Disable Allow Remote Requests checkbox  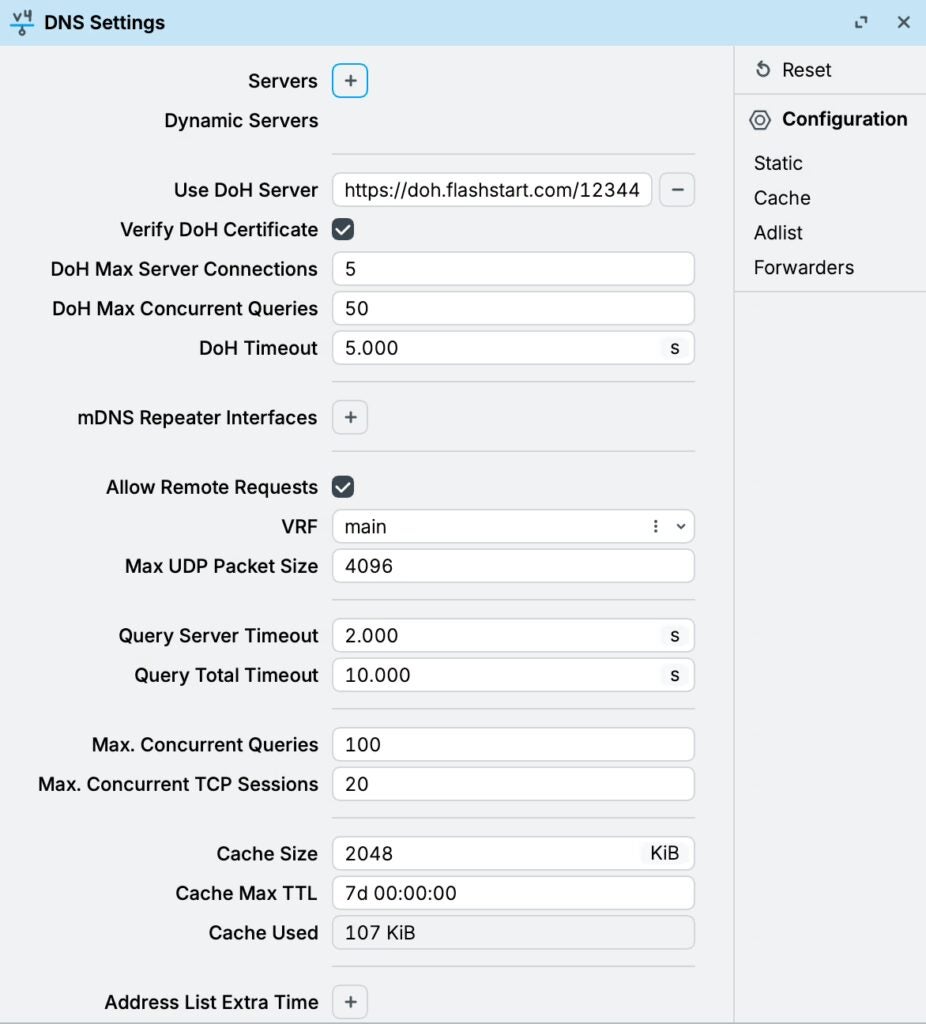pos(343,487)
